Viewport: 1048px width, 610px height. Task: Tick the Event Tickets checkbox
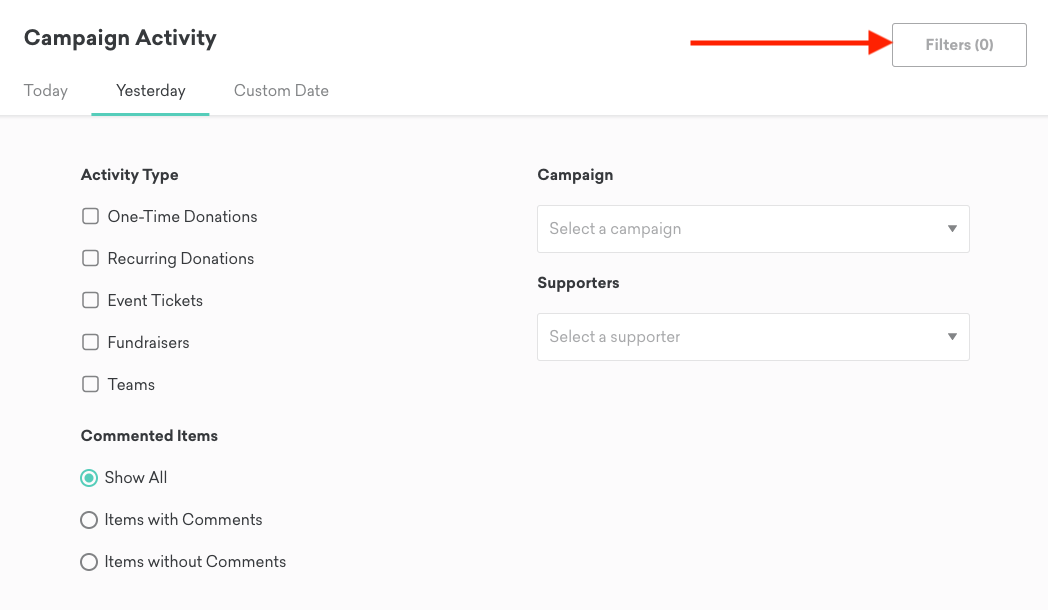pos(91,300)
